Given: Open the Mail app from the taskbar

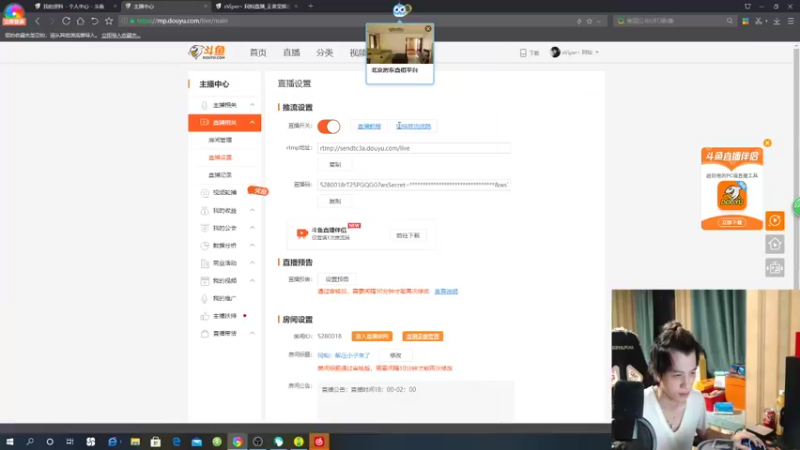Looking at the screenshot, I should coord(196,441).
